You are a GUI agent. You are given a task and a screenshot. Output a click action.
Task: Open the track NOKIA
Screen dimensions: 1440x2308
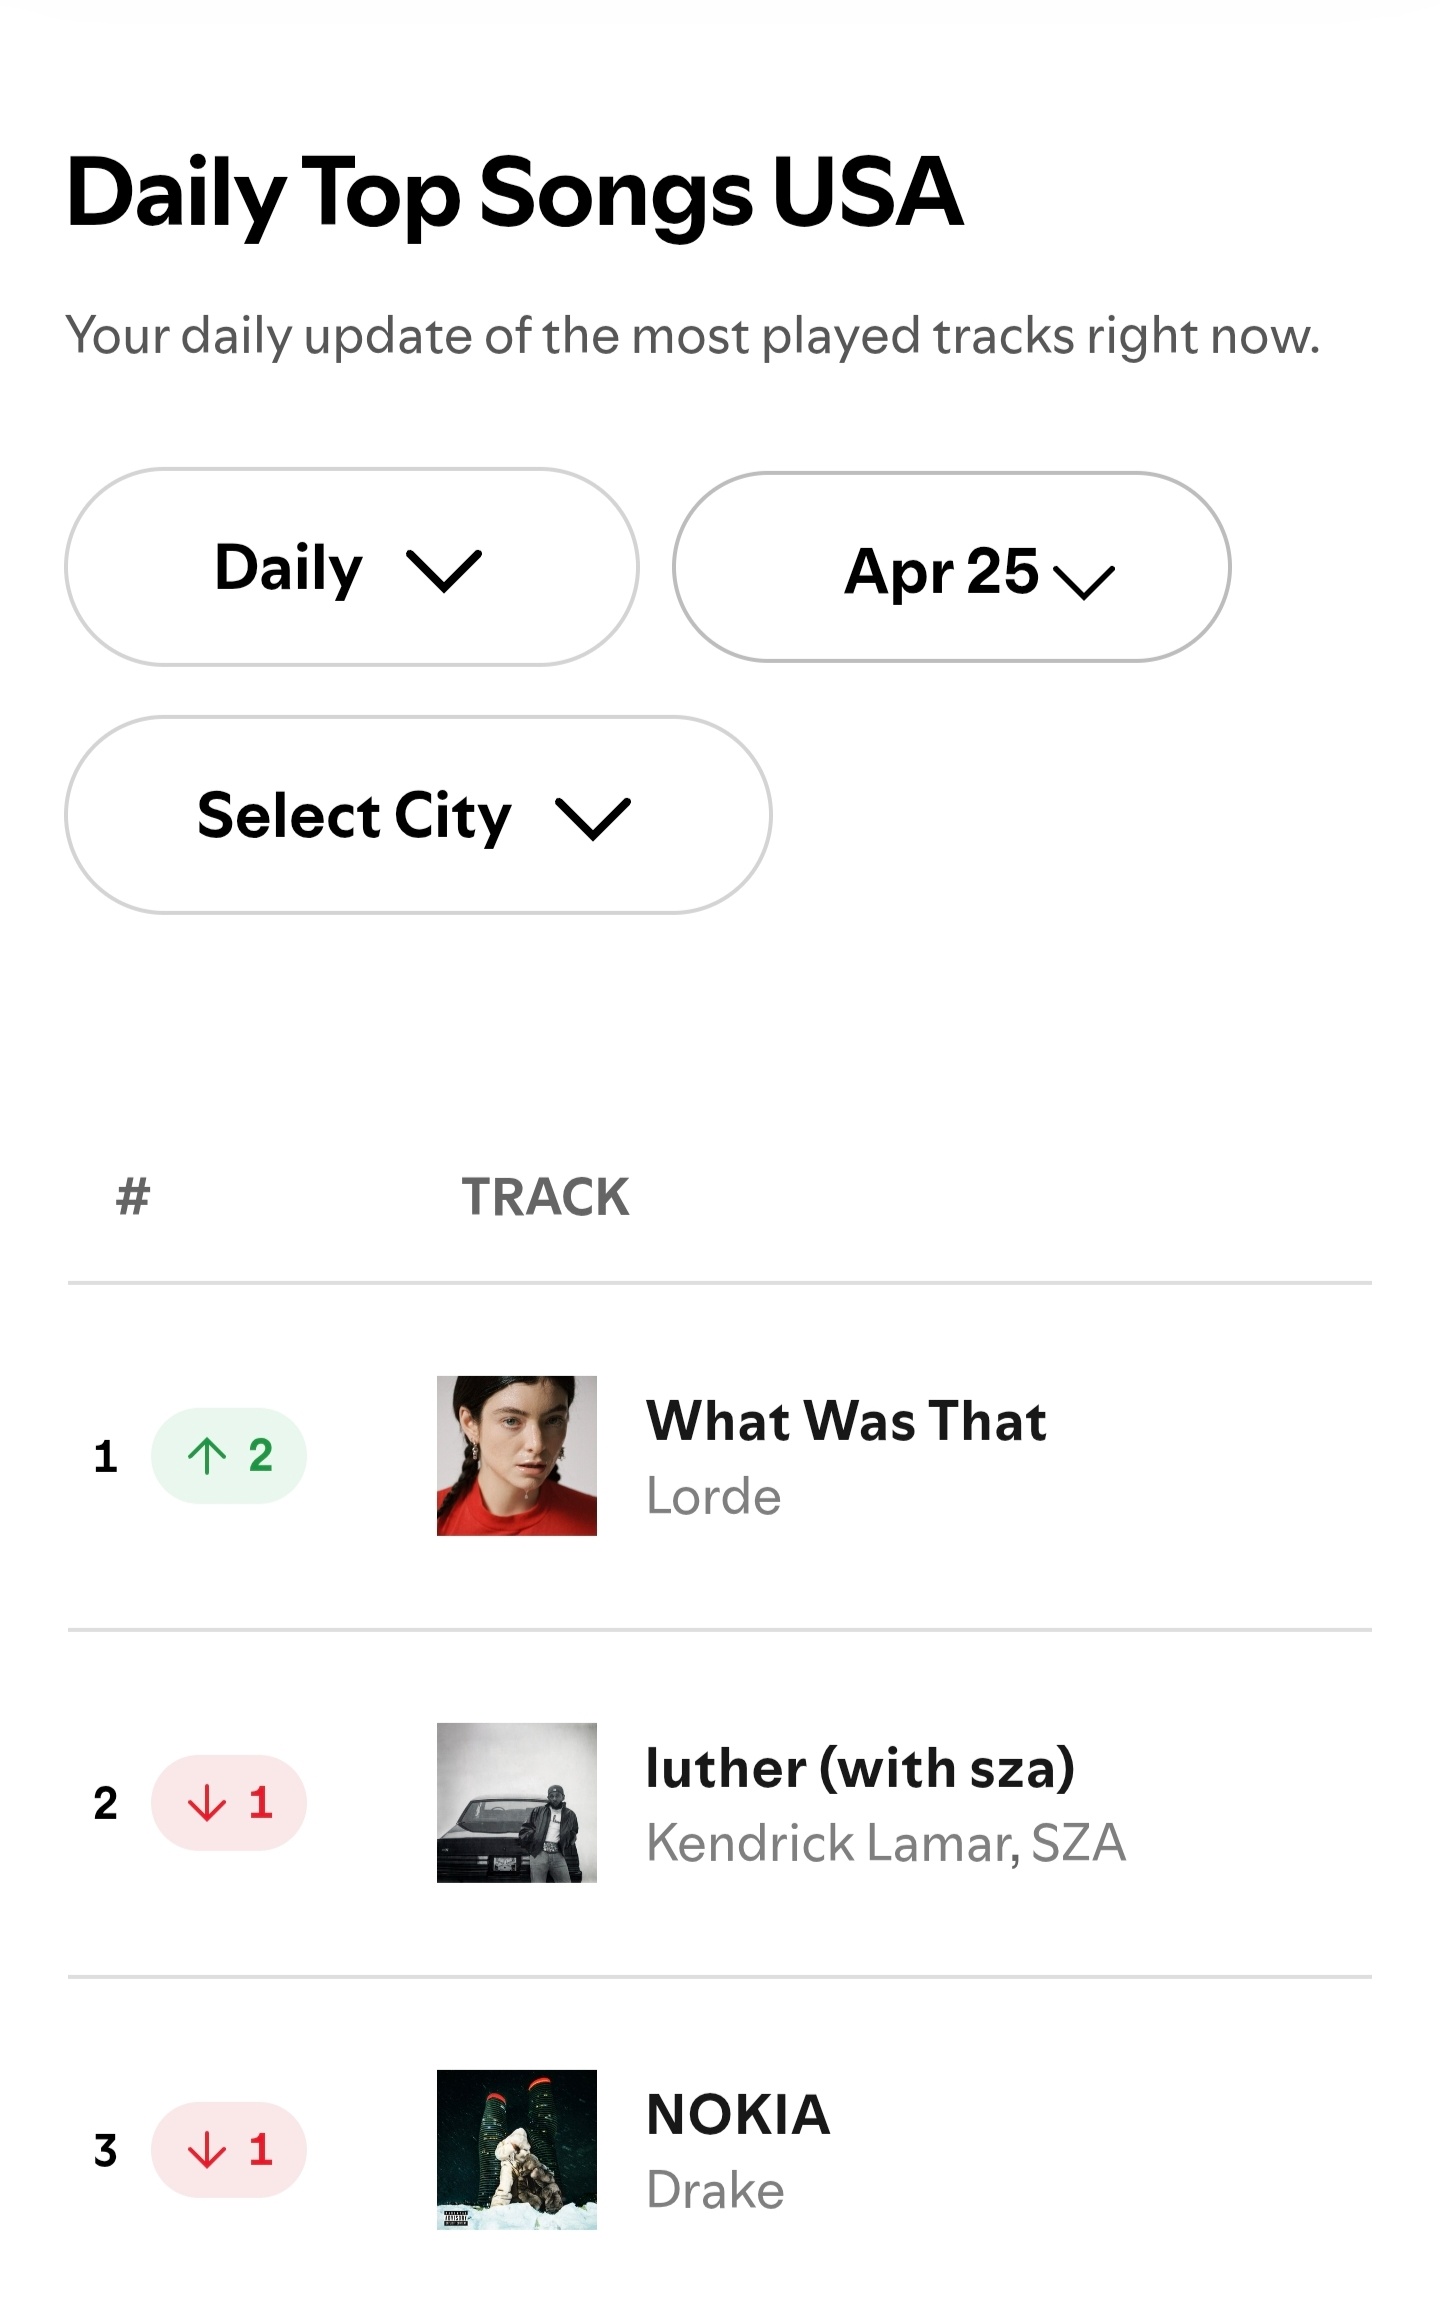pos(738,2115)
